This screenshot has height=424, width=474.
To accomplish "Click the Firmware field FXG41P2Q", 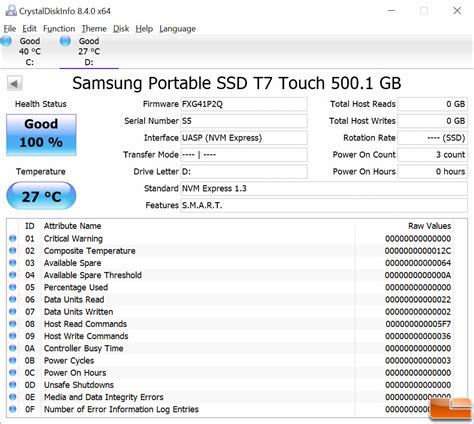I will pos(244,104).
